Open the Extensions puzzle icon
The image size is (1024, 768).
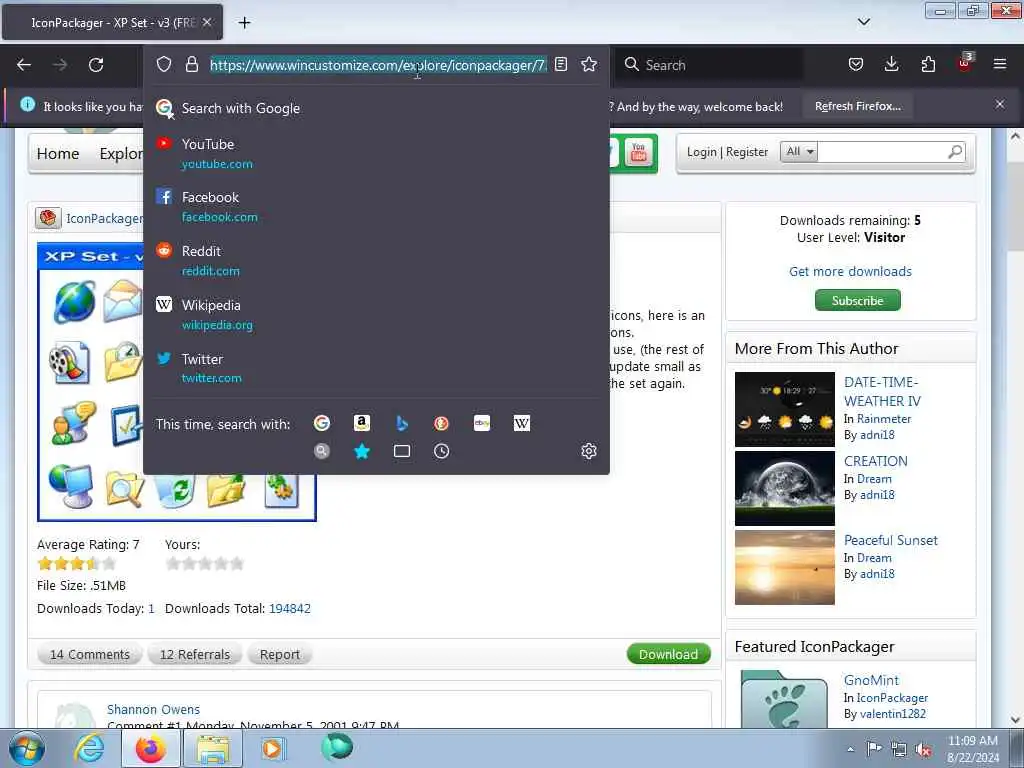(x=928, y=64)
